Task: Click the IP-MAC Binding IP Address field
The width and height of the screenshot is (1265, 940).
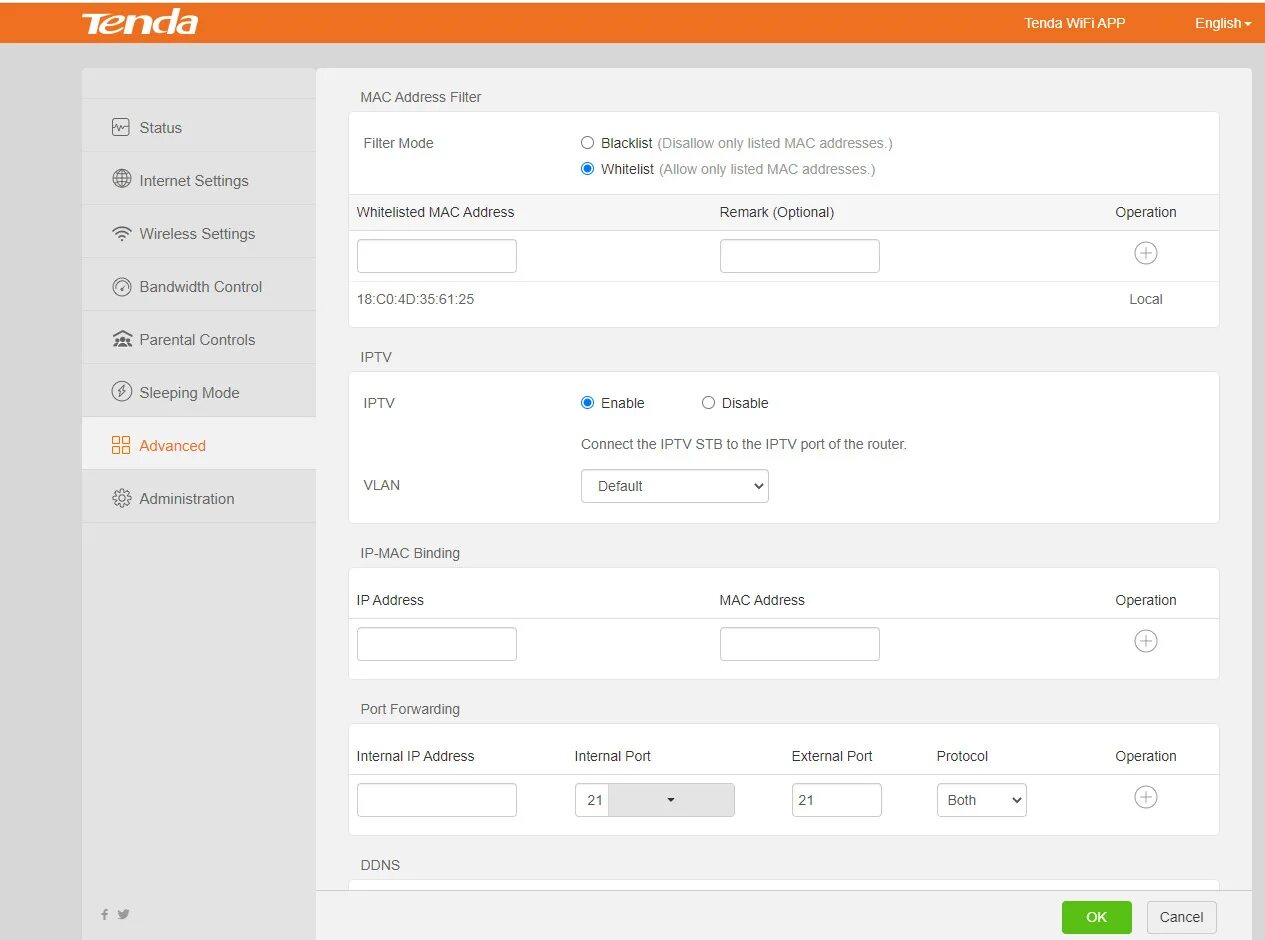Action: [437, 644]
